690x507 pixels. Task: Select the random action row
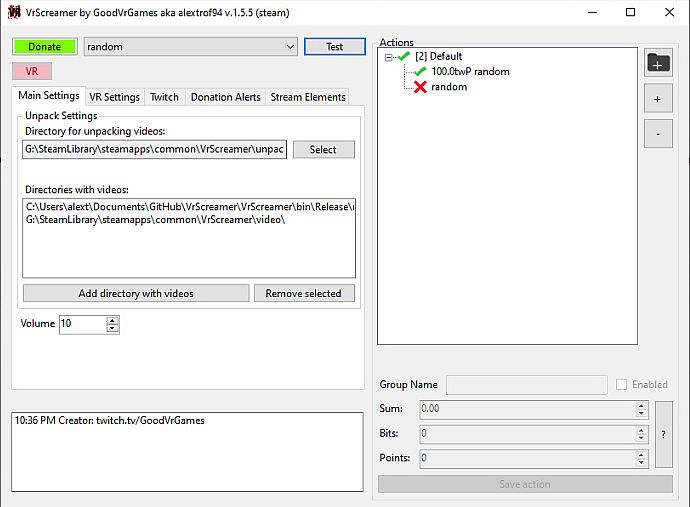coord(449,87)
